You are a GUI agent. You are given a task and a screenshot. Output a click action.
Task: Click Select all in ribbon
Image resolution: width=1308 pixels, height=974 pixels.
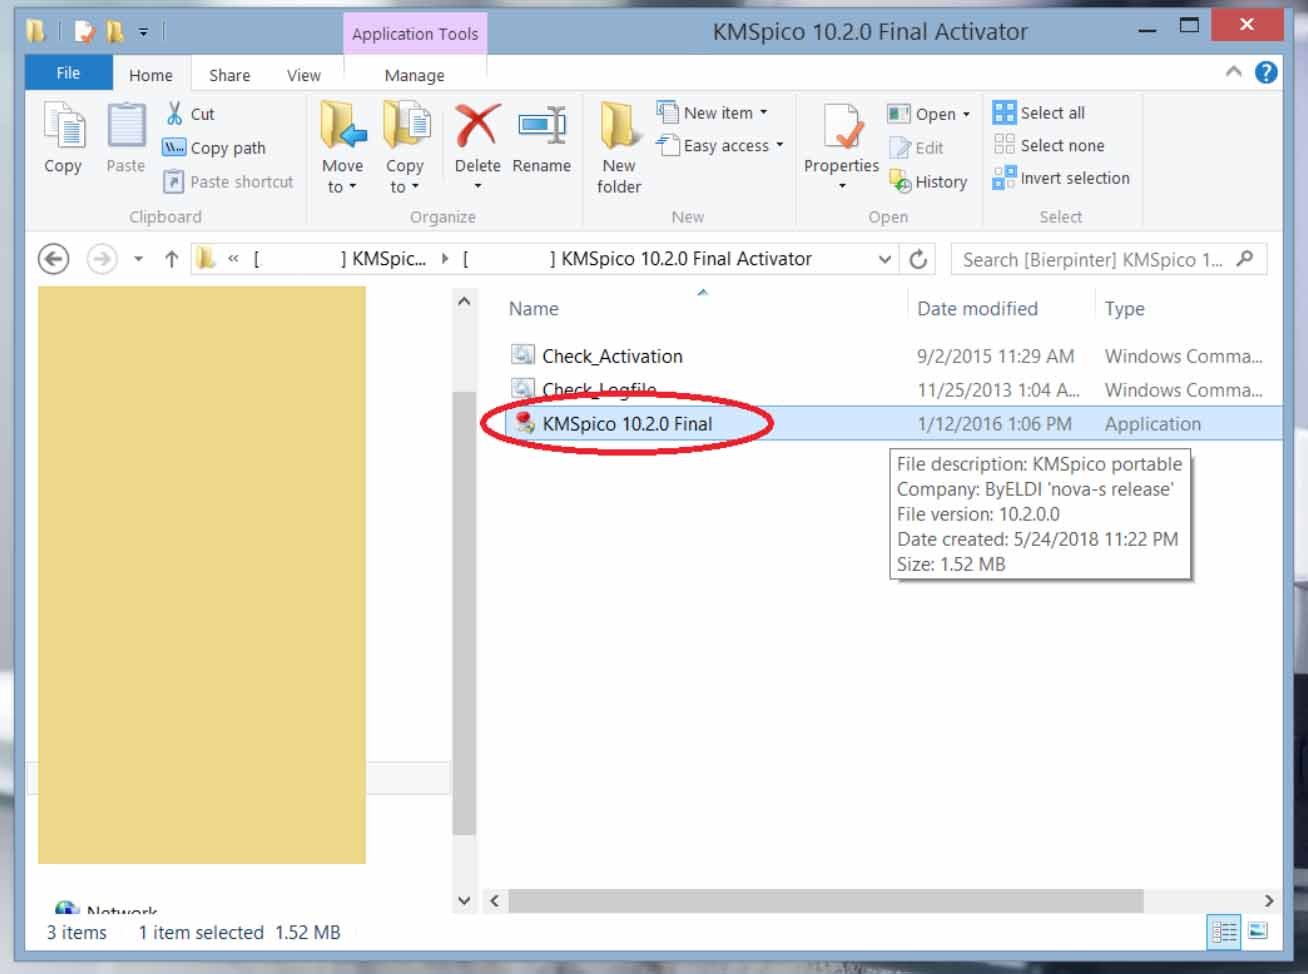1039,112
